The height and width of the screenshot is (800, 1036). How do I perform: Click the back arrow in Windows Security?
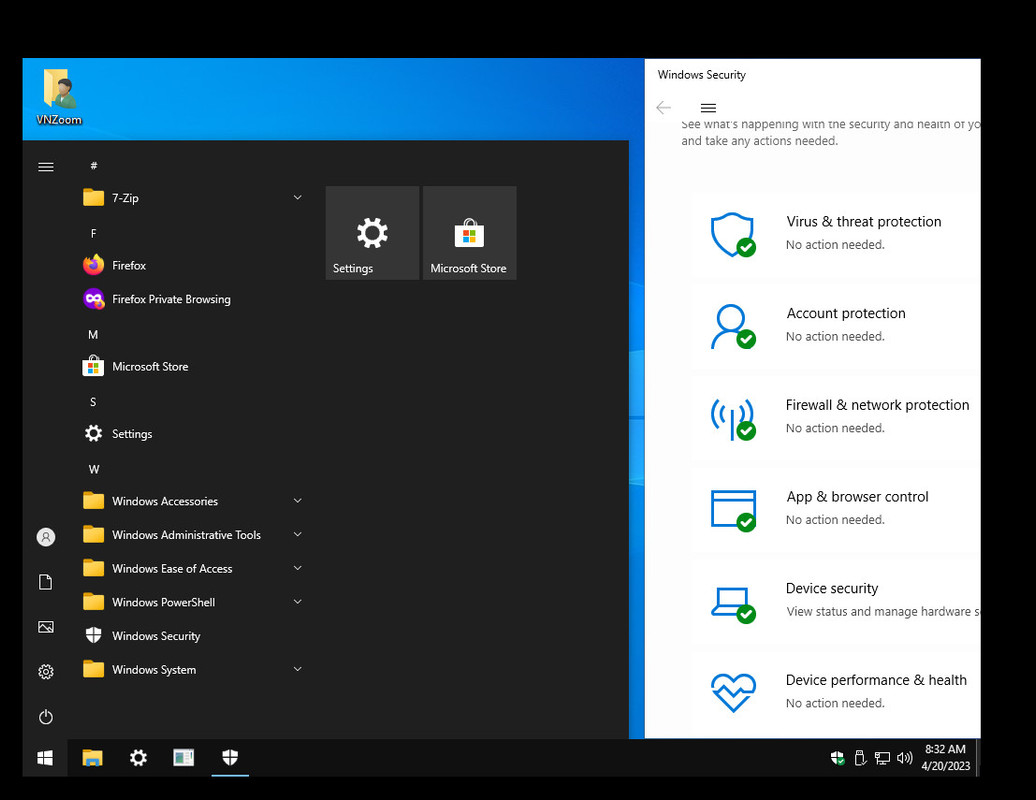pos(663,108)
